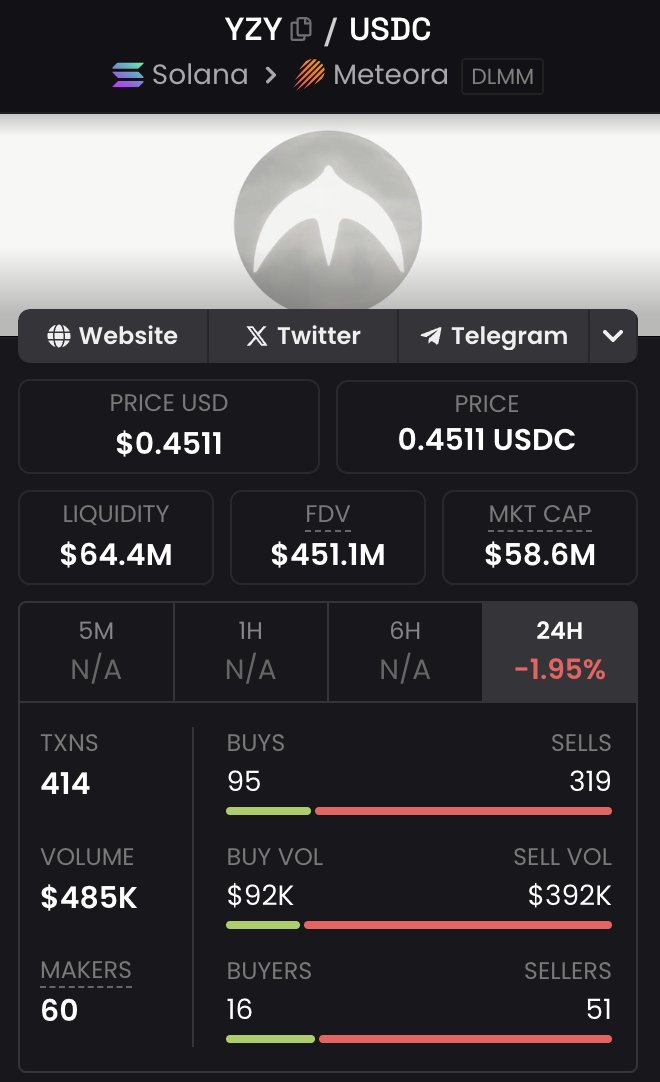Open the Website globe icon link
660x1082 pixels.
pos(59,336)
